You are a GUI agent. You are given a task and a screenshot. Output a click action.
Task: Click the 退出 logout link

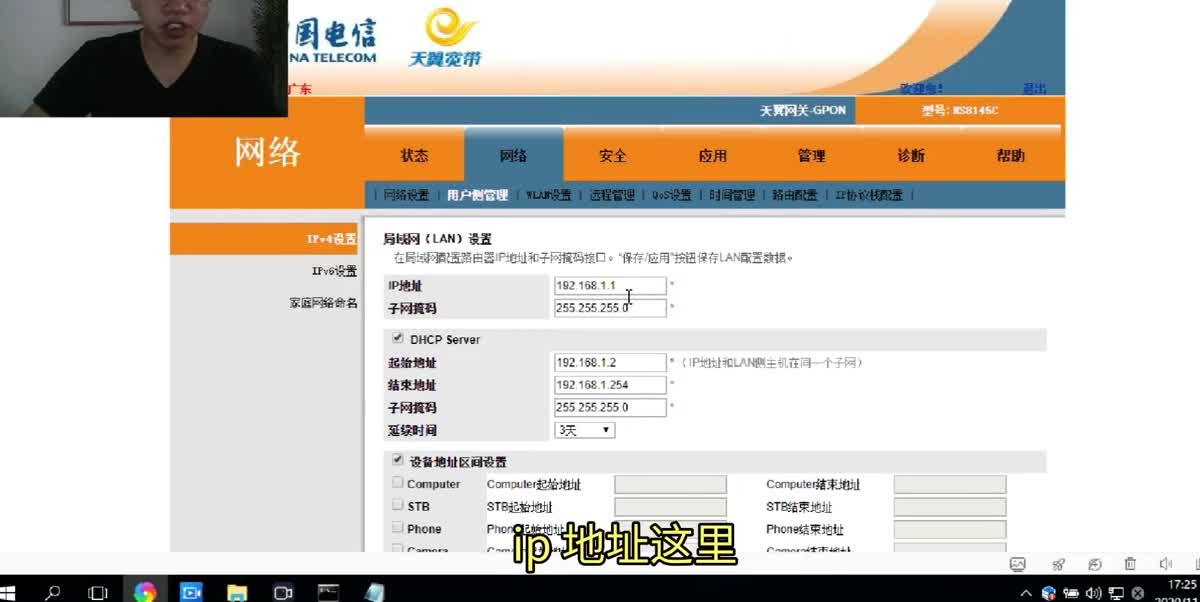tap(1034, 88)
